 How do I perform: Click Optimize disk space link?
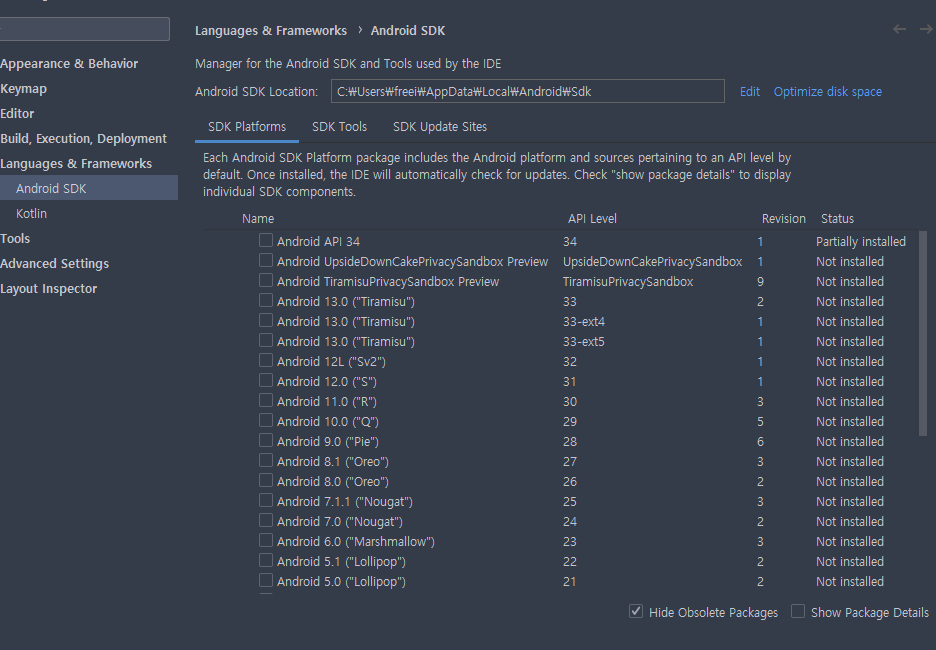827,91
